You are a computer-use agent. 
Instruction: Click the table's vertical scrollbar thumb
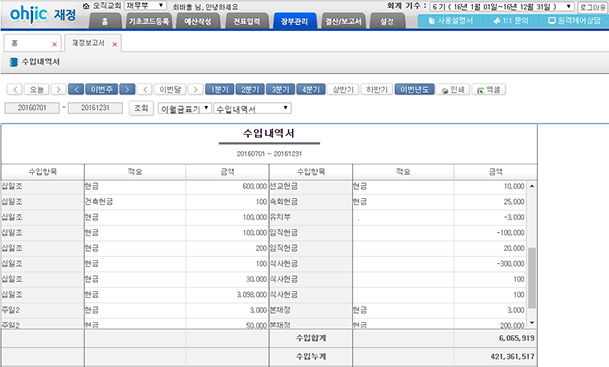click(532, 278)
